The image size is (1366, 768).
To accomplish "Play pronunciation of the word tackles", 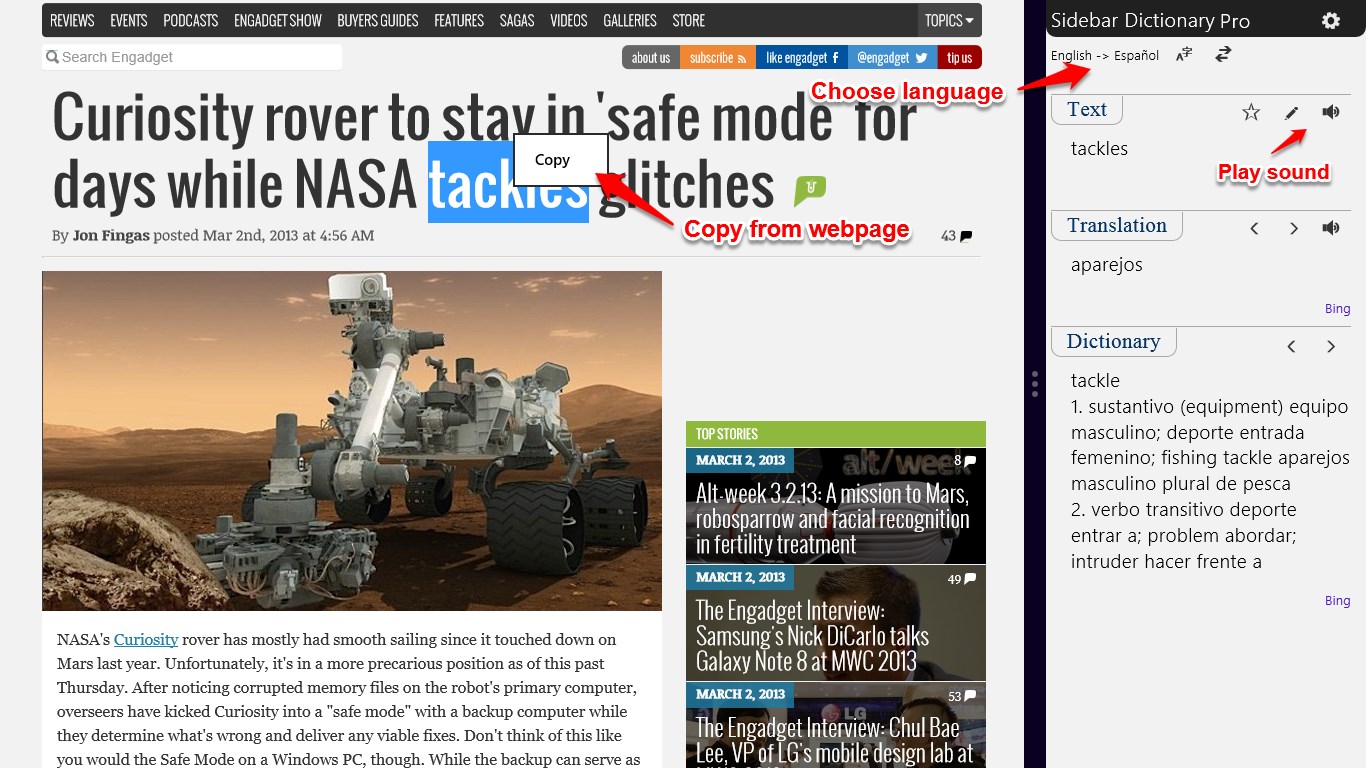I will click(1330, 112).
